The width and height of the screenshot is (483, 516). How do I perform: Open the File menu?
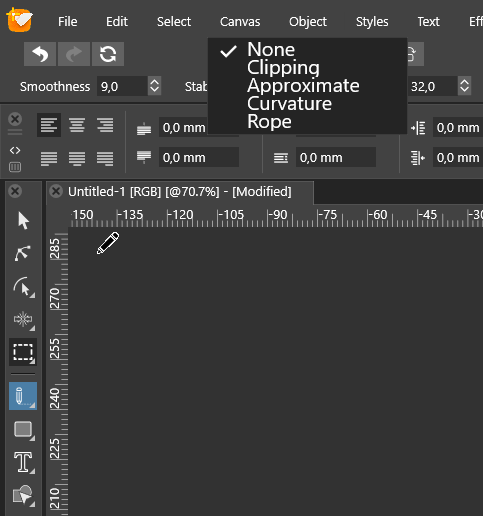68,22
